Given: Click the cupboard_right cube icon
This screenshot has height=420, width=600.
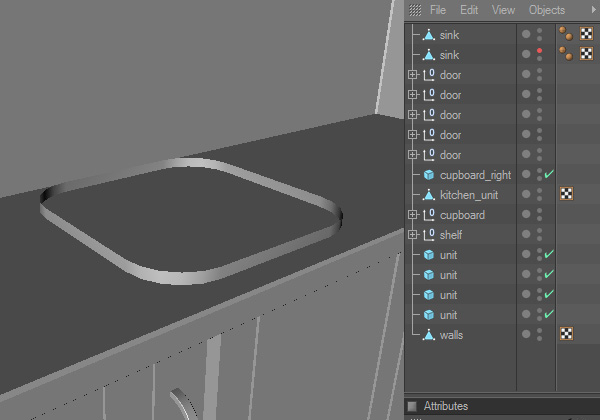Looking at the screenshot, I should pos(429,175).
